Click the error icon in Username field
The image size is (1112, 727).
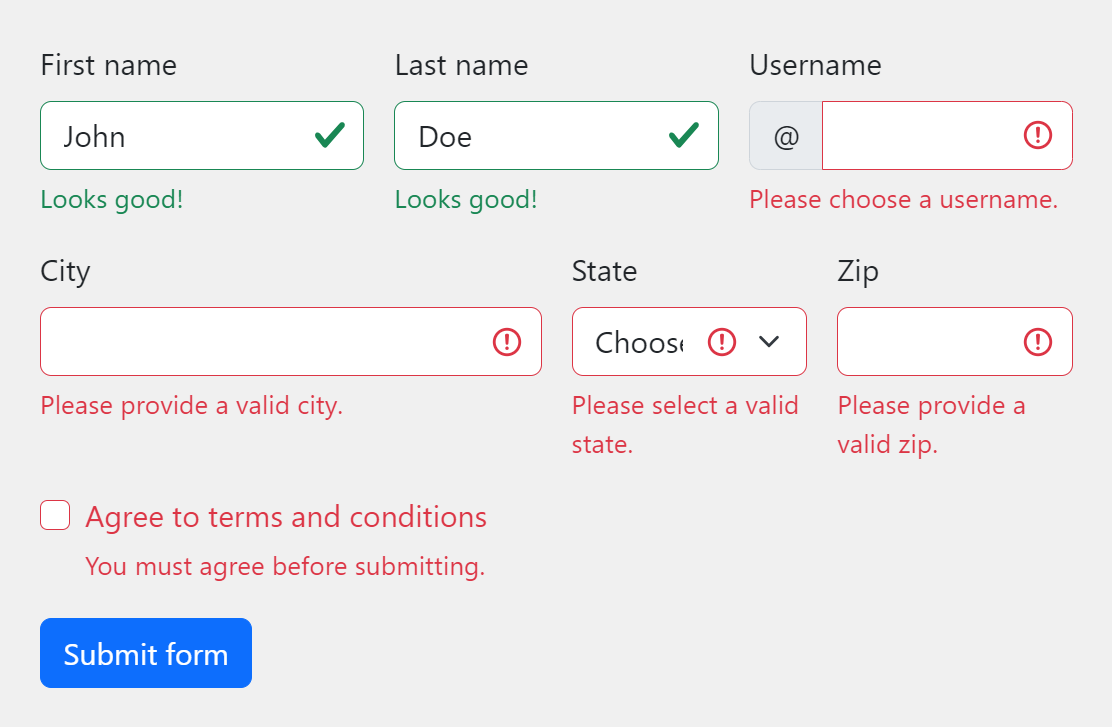pos(1038,135)
